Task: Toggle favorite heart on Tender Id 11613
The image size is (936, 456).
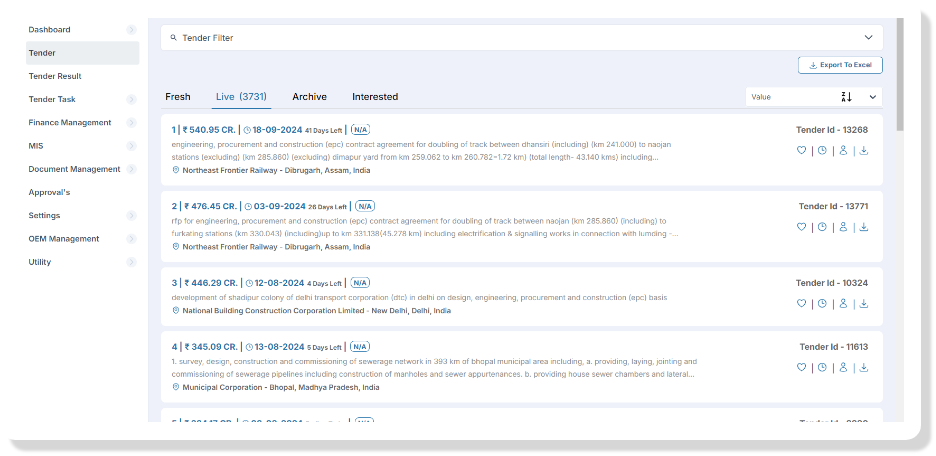Action: [x=801, y=367]
